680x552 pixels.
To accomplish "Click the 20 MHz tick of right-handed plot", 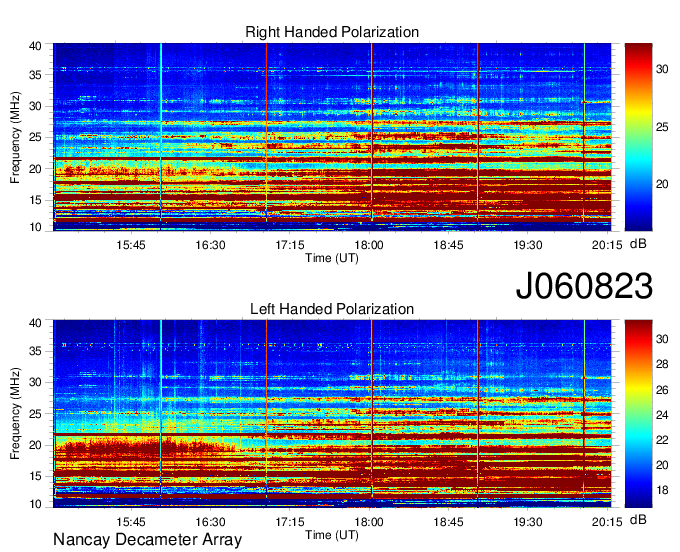I will (35, 169).
